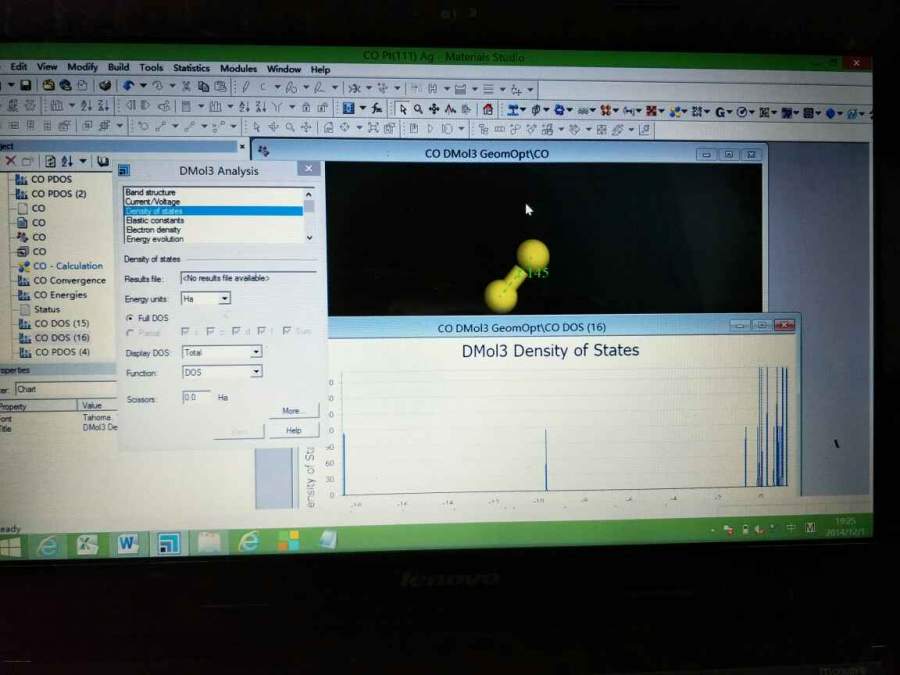The width and height of the screenshot is (900, 675).
Task: Toggle the f orbital checkbox
Action: pyautogui.click(x=261, y=331)
